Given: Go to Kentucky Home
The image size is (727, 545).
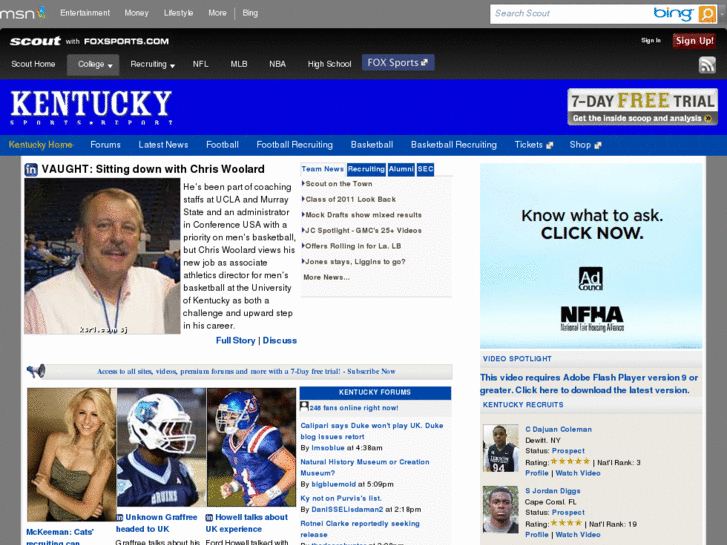Looking at the screenshot, I should tap(40, 145).
